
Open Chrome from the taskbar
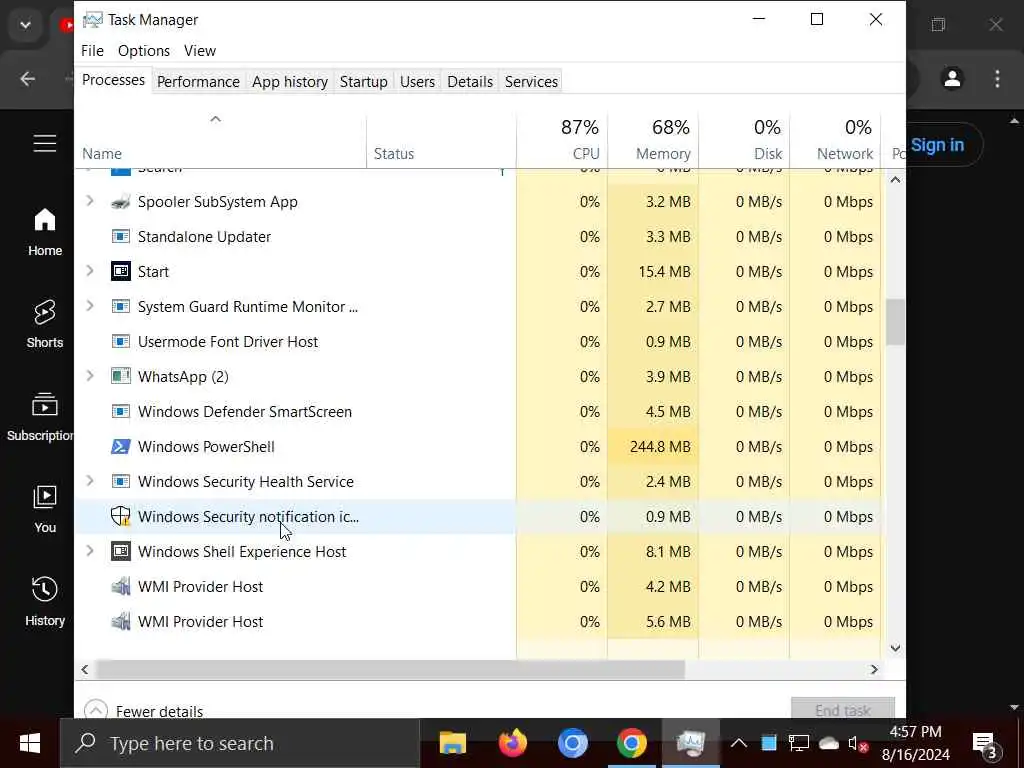click(x=632, y=743)
